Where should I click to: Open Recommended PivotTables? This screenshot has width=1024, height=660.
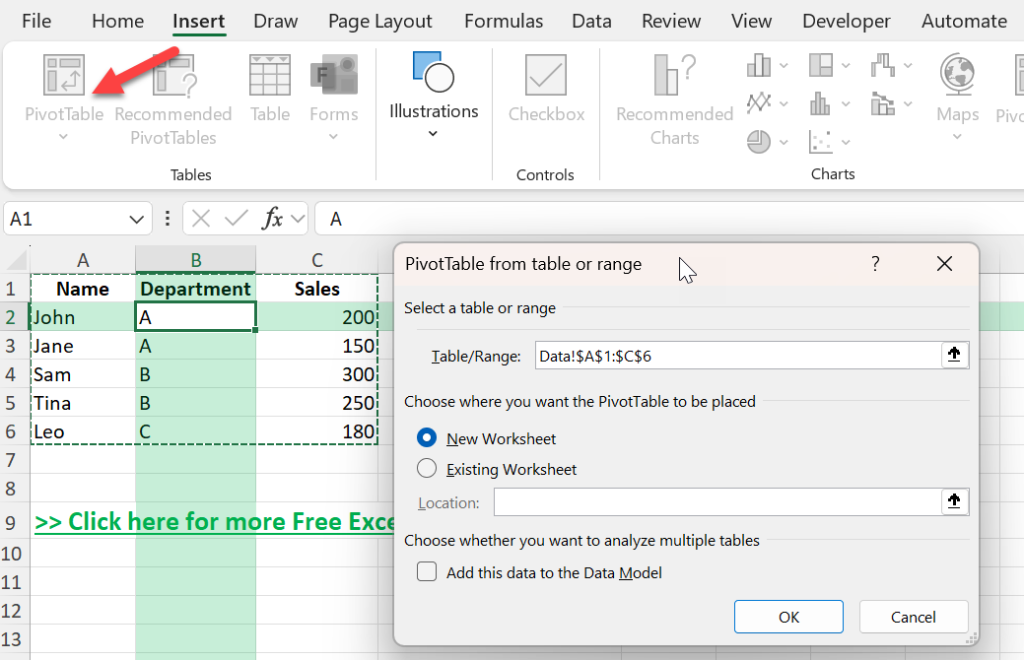172,90
